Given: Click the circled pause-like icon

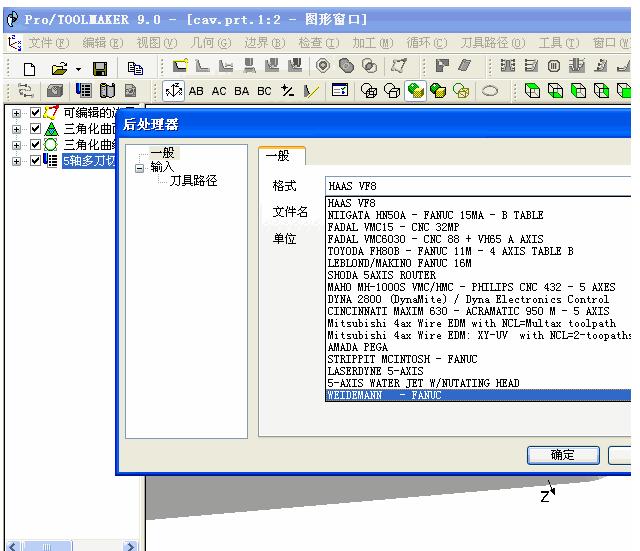Looking at the screenshot, I should point(553,66).
